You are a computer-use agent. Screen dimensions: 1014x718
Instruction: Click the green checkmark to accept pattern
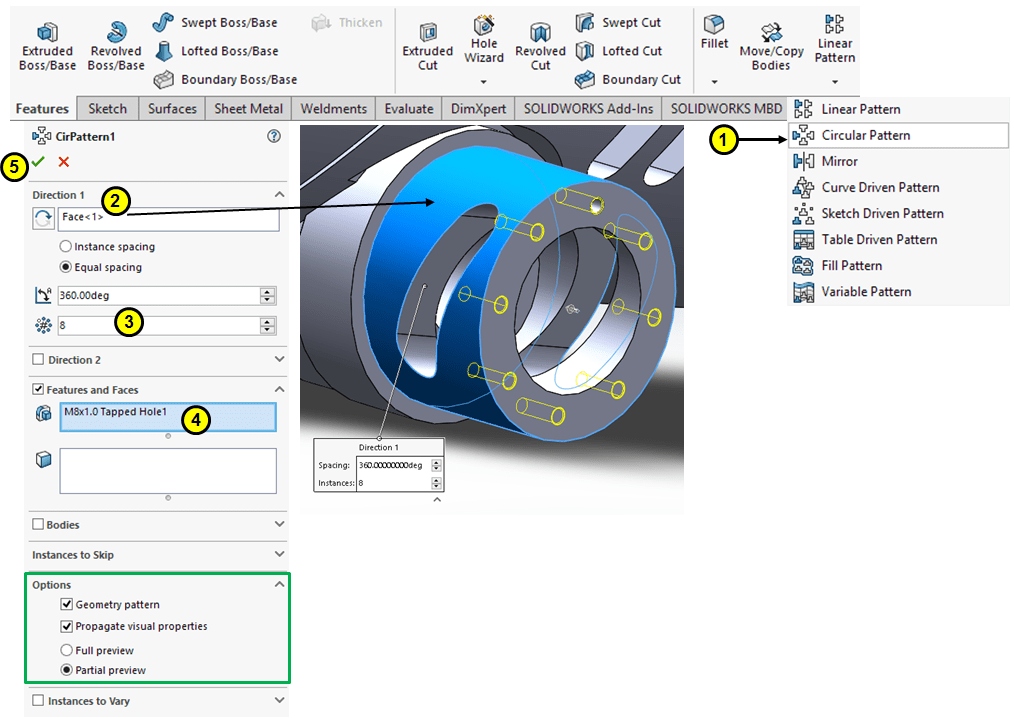(39, 162)
